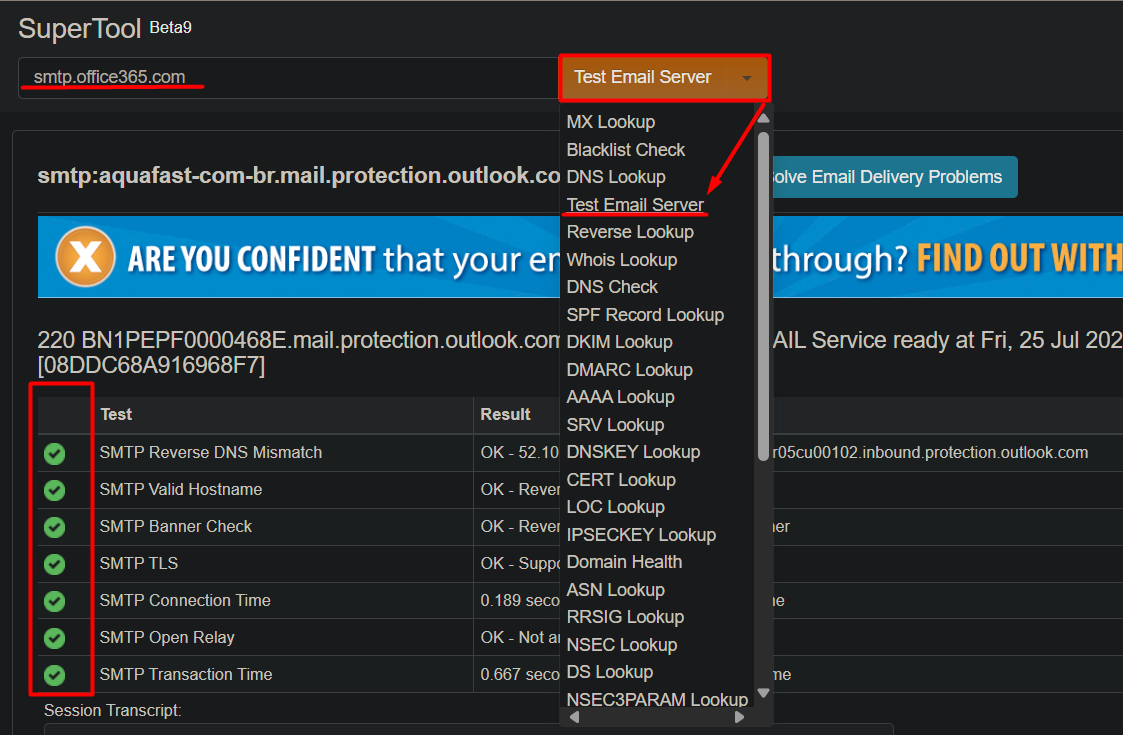Click the green check icon for SMTP Banner Check
Screen dimensions: 1123x735
point(54,527)
